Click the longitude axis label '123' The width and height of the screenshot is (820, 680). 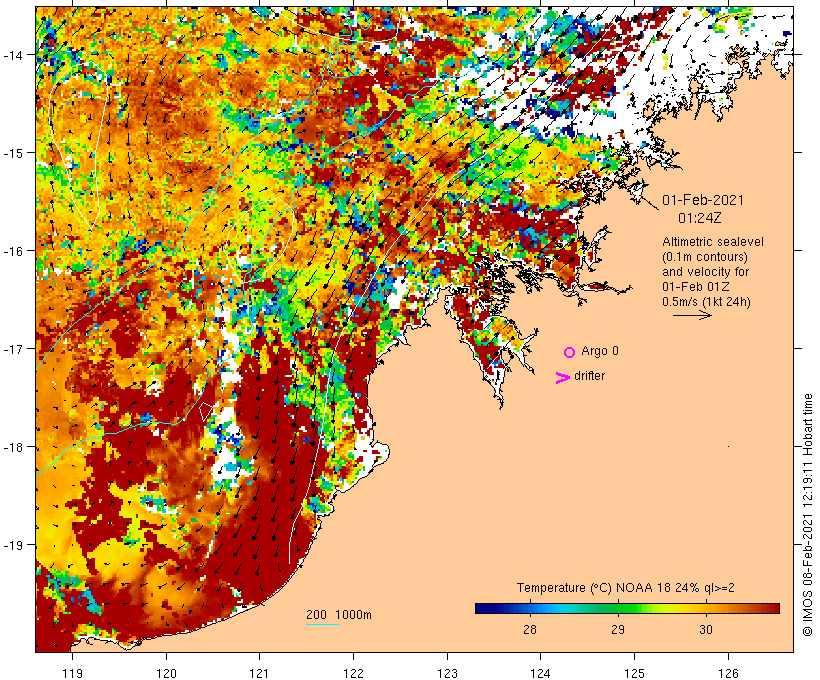pos(447,673)
